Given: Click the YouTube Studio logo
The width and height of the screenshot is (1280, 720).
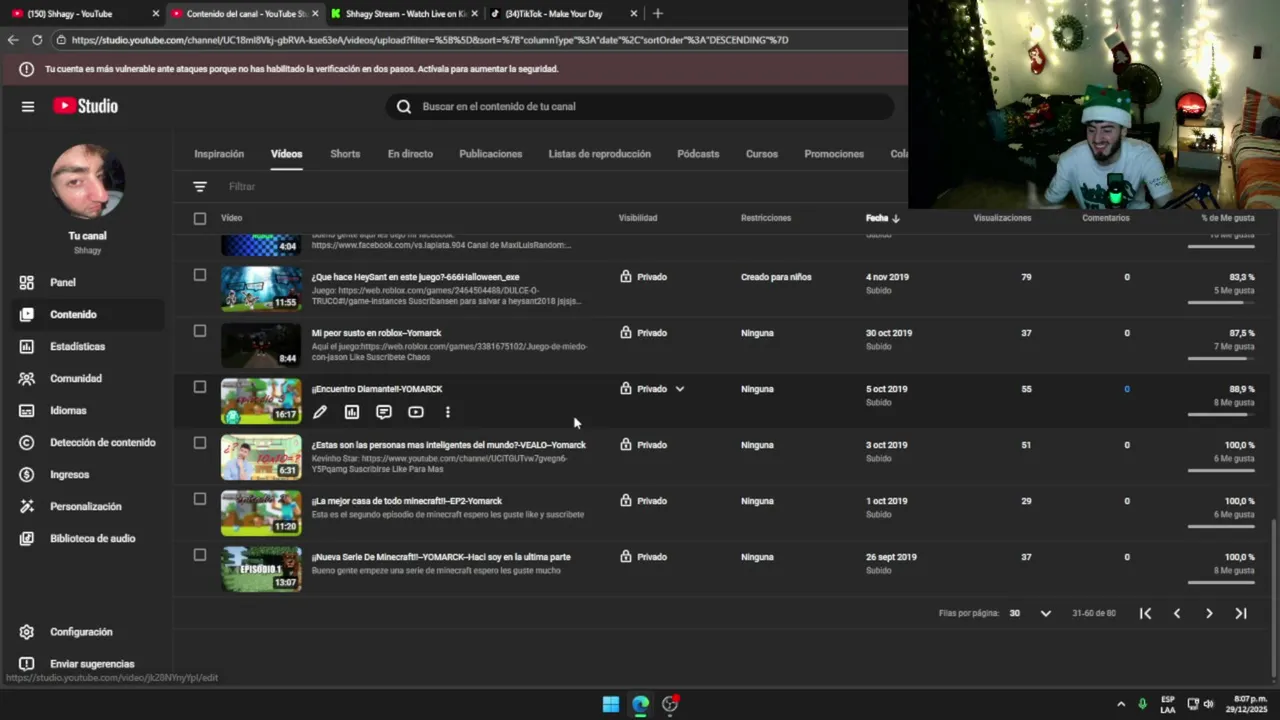Looking at the screenshot, I should [85, 106].
